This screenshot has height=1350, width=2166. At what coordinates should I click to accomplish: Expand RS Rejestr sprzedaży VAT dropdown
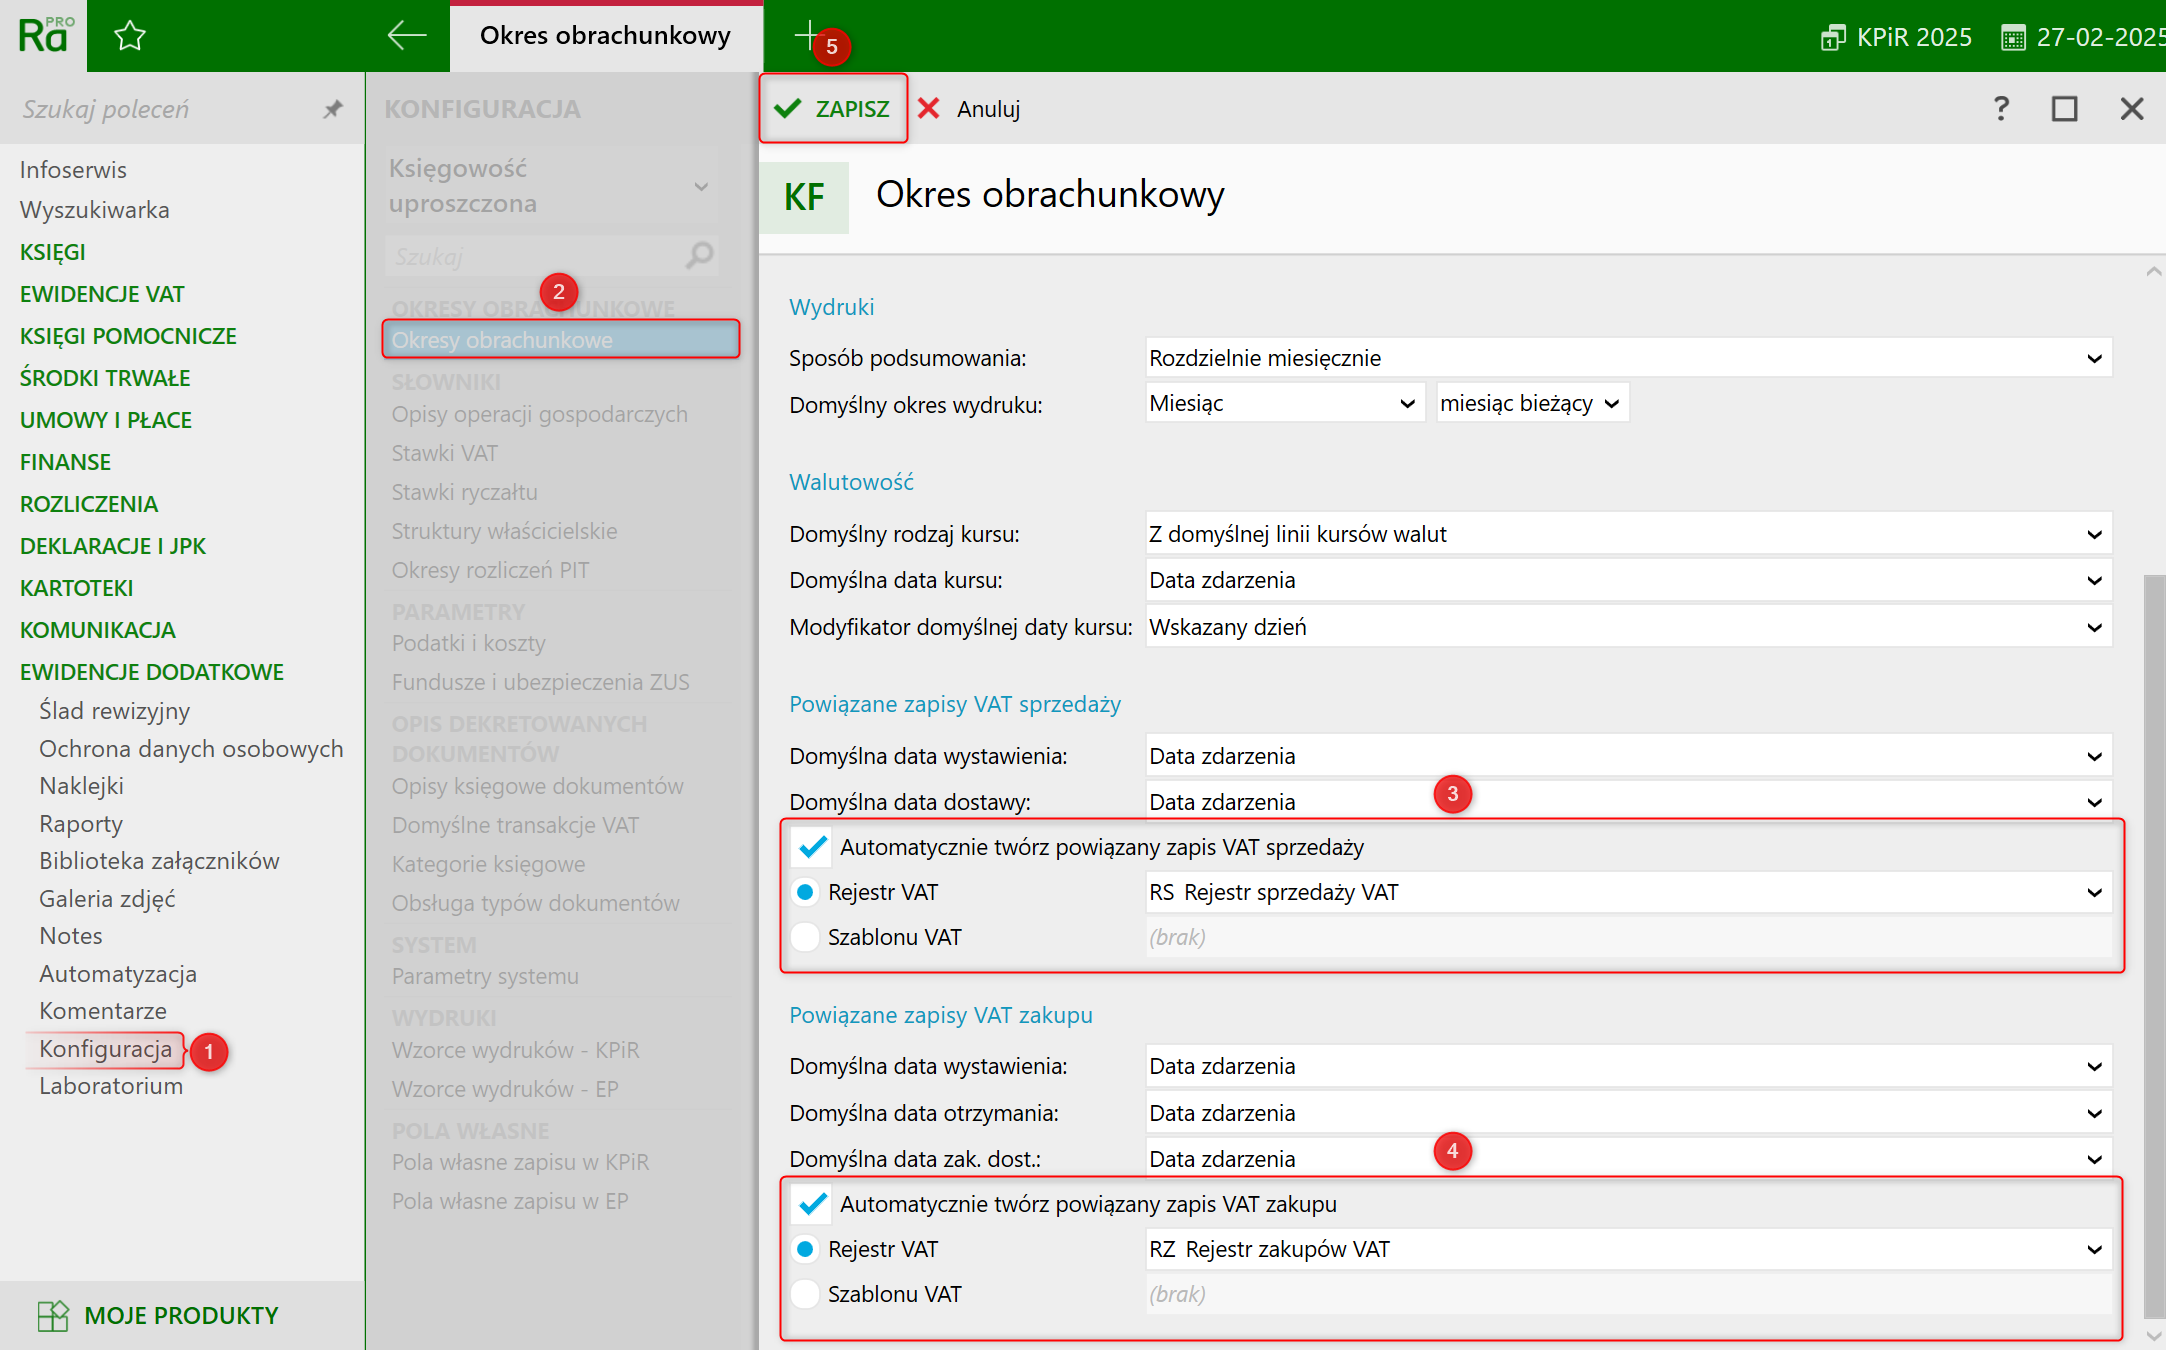point(2094,892)
